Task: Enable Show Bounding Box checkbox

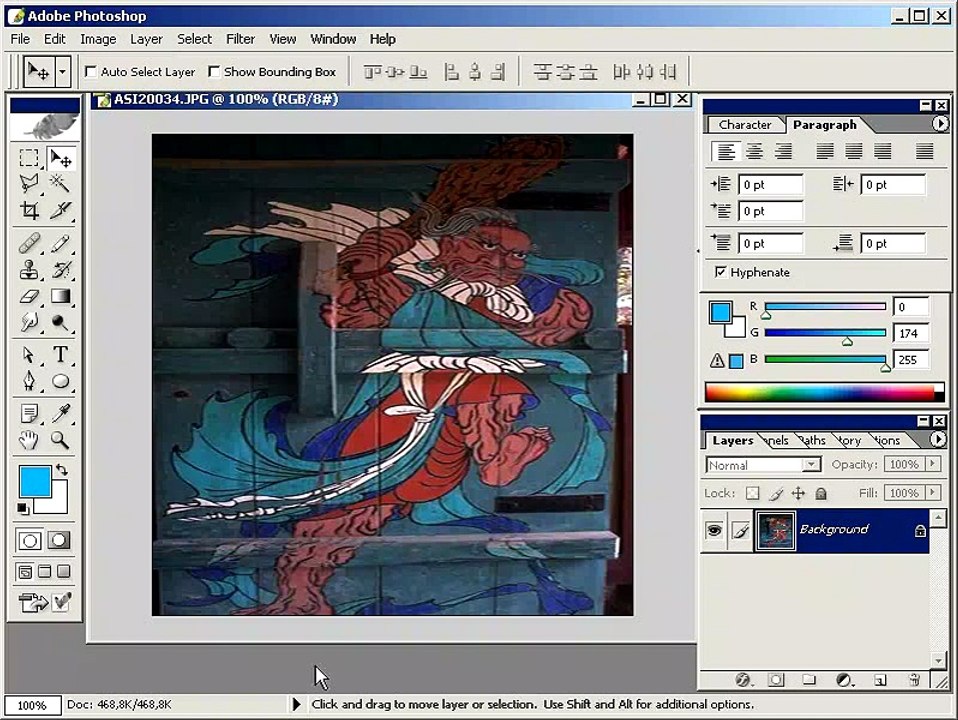Action: pos(214,72)
